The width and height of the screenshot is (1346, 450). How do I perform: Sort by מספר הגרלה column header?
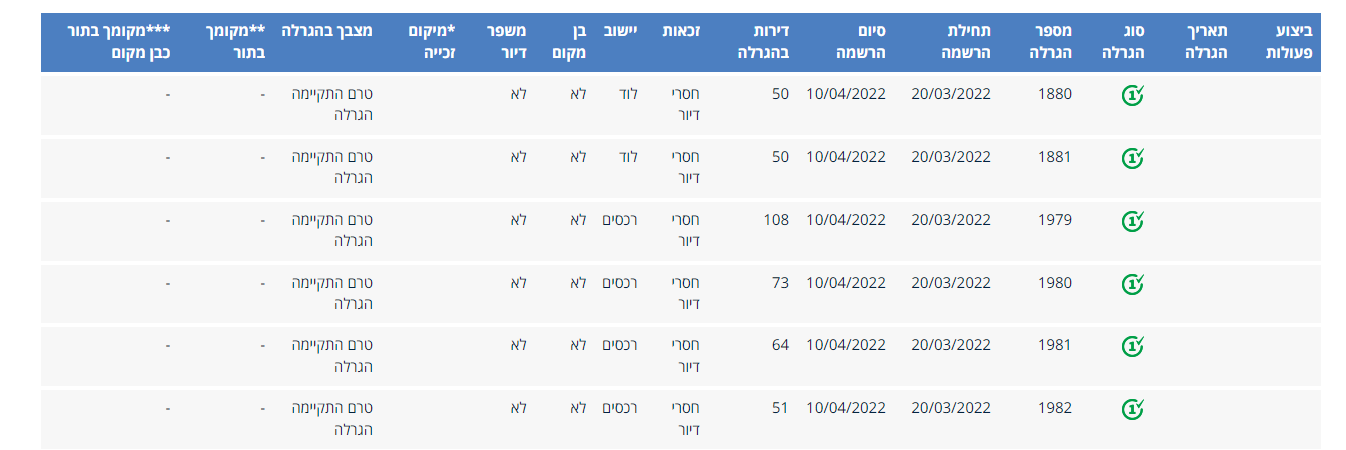click(x=1050, y=42)
